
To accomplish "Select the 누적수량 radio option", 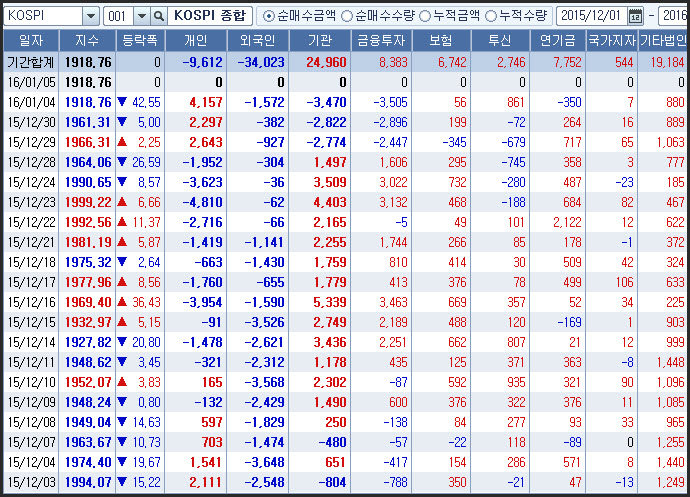I will 516,16.
